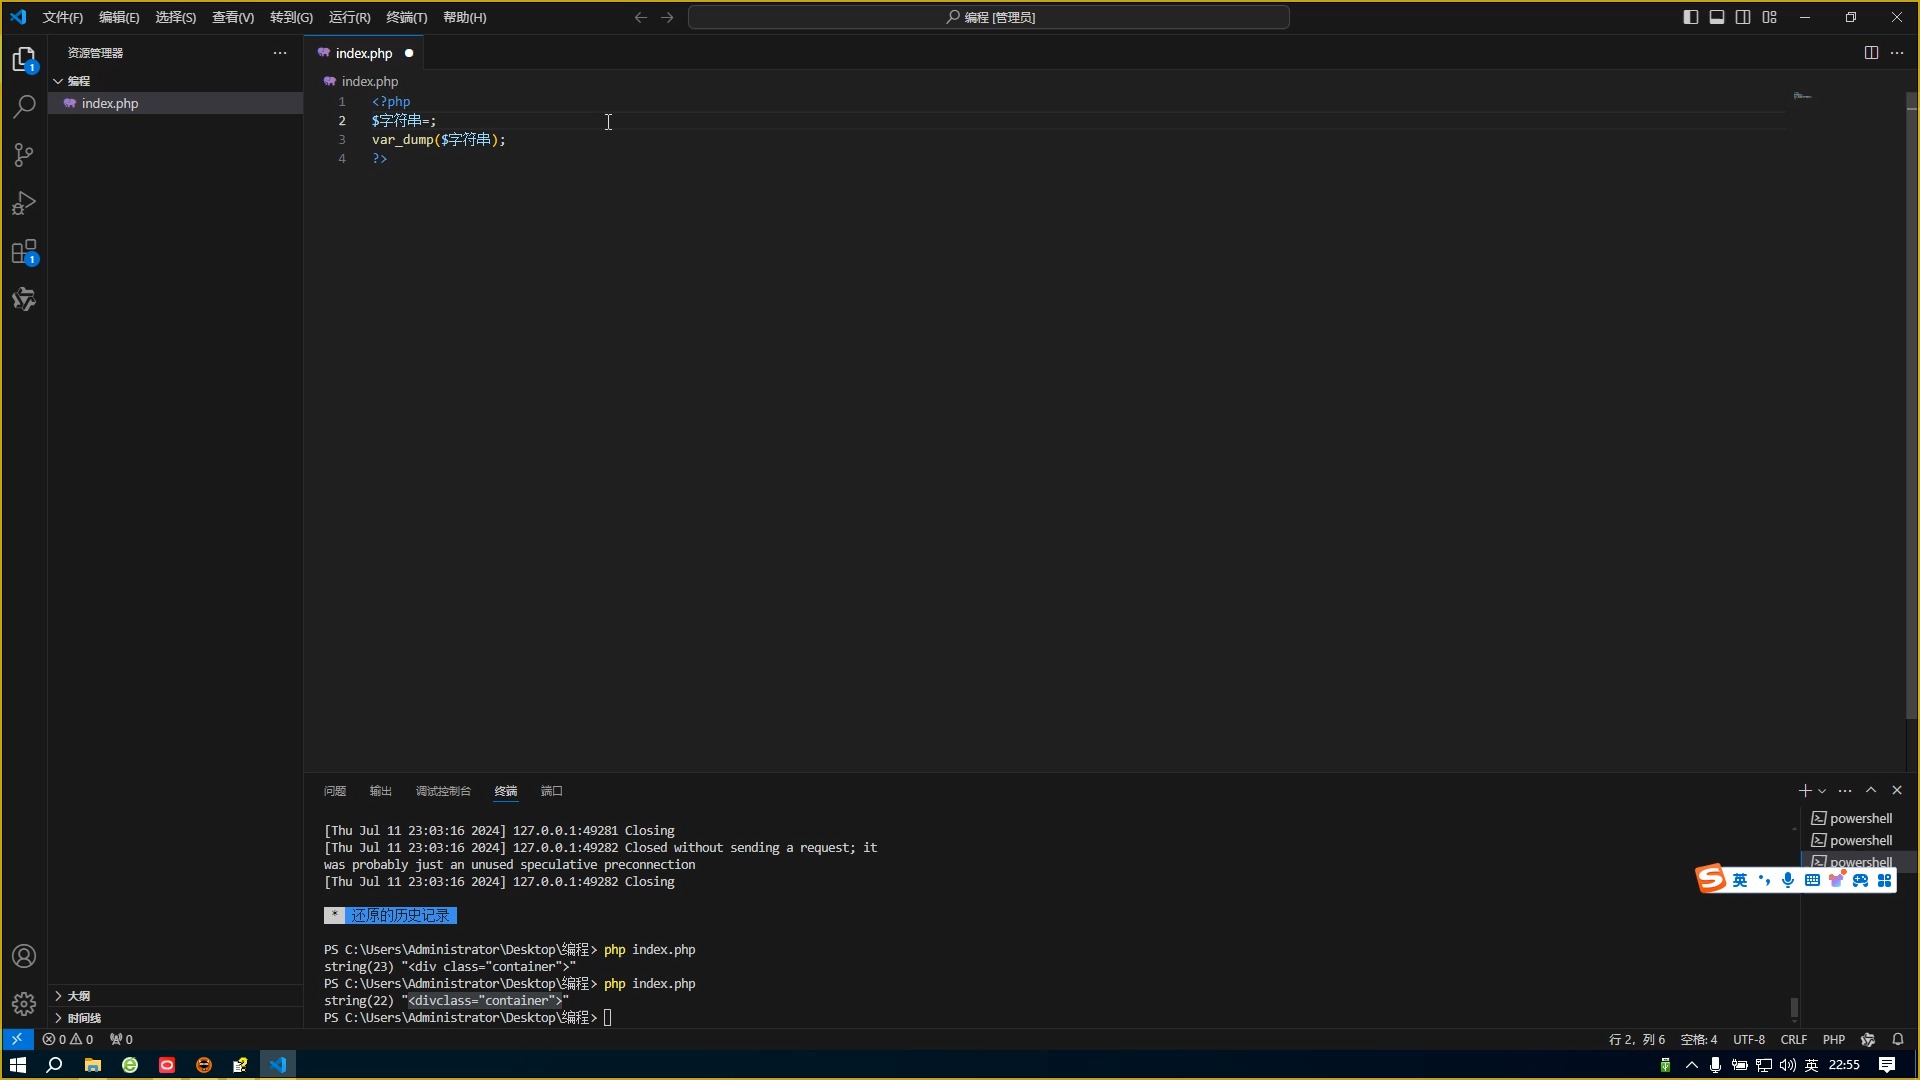
Task: Open the Manage gear icon
Action: click(x=24, y=1003)
